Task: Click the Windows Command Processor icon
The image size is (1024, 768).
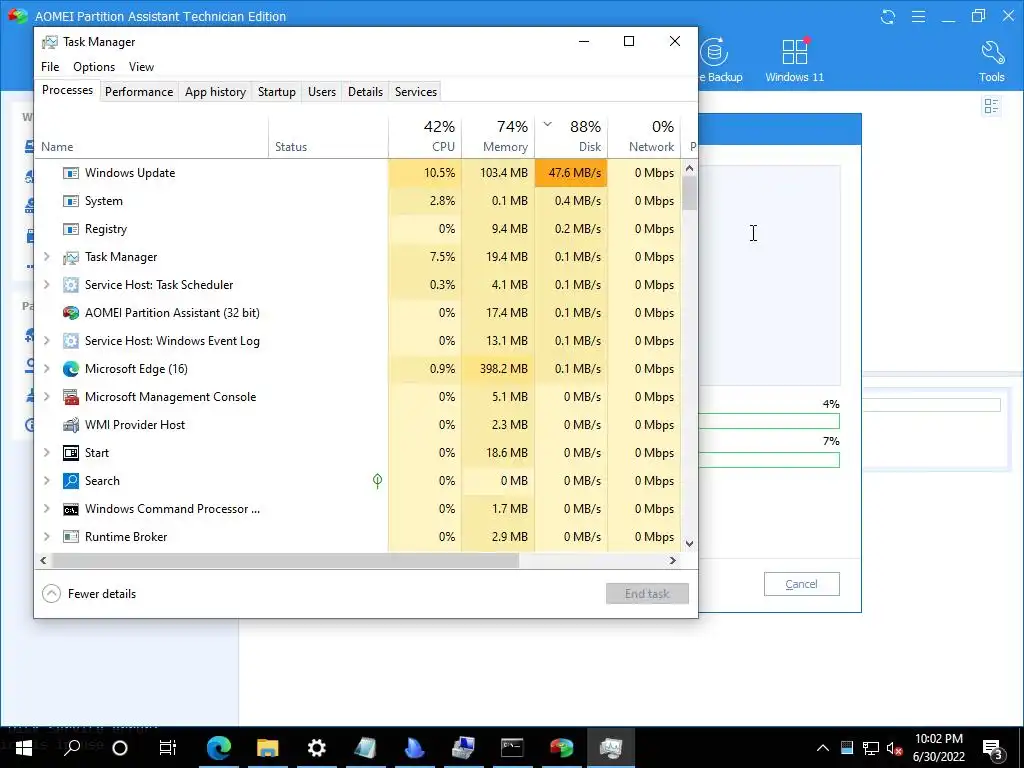Action: coord(71,509)
